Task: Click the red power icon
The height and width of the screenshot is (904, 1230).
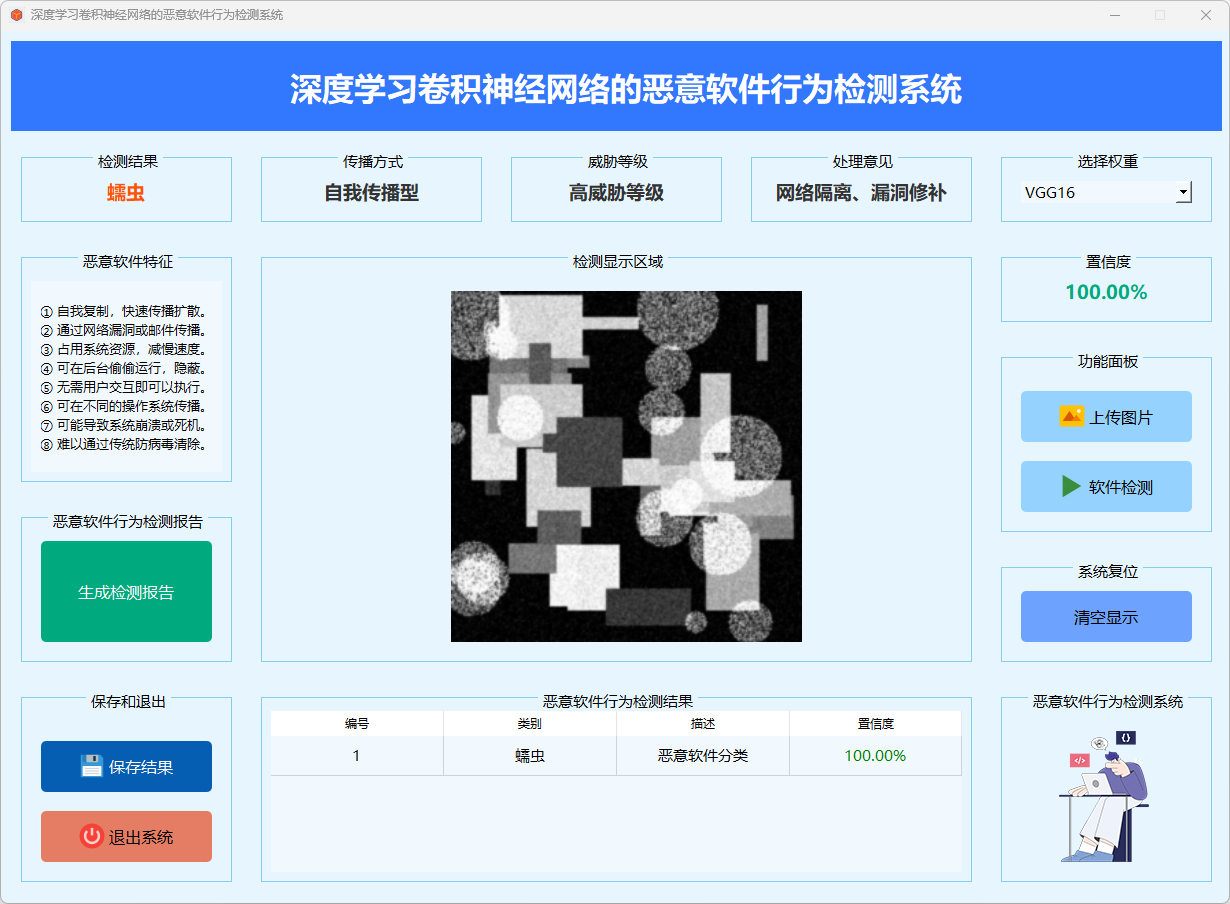Action: 91,836
